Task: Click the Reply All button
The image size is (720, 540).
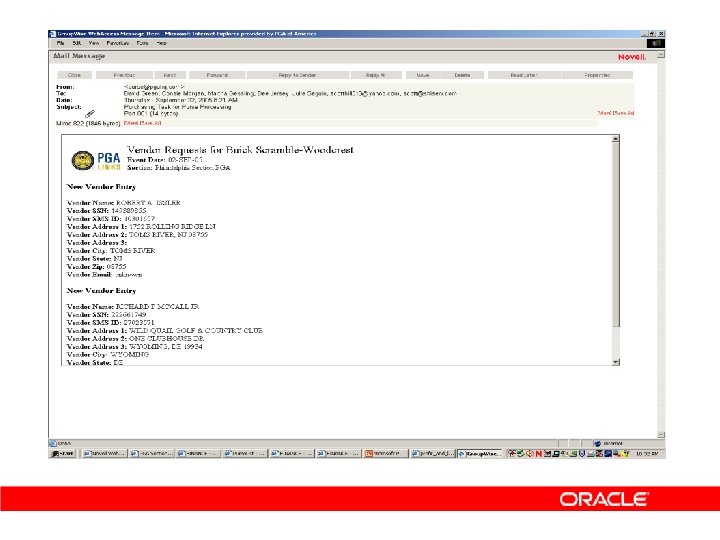Action: tap(375, 75)
